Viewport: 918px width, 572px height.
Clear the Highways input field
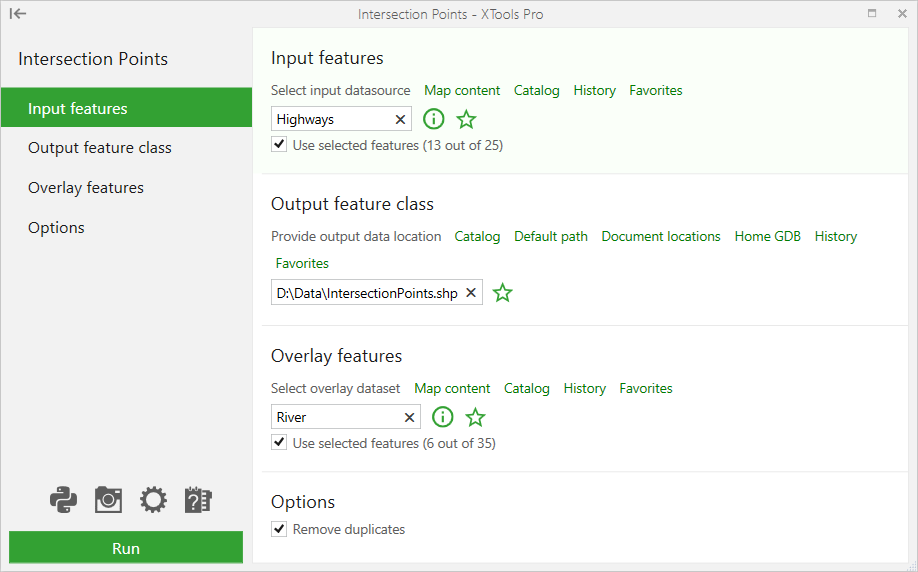400,119
